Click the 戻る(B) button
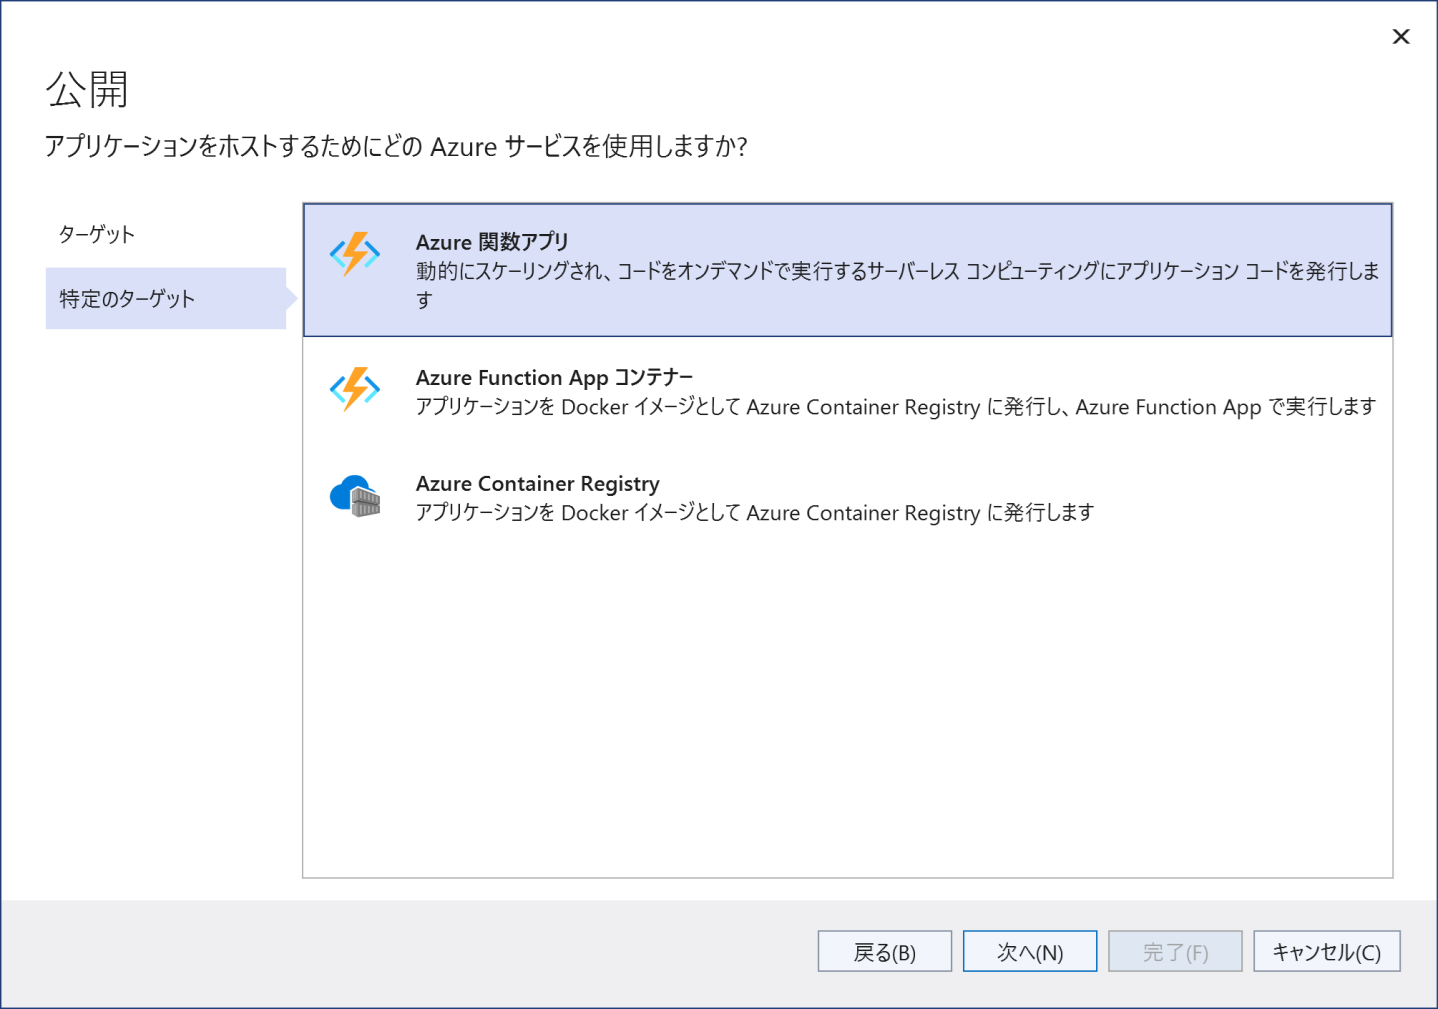Screen dimensions: 1438x1009 (884, 951)
